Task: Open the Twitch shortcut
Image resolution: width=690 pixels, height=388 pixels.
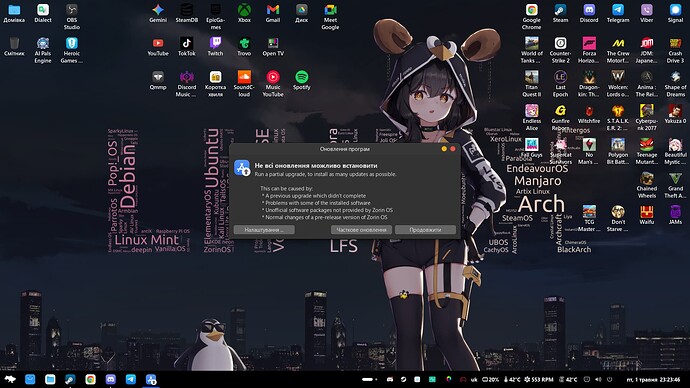Action: (x=215, y=47)
